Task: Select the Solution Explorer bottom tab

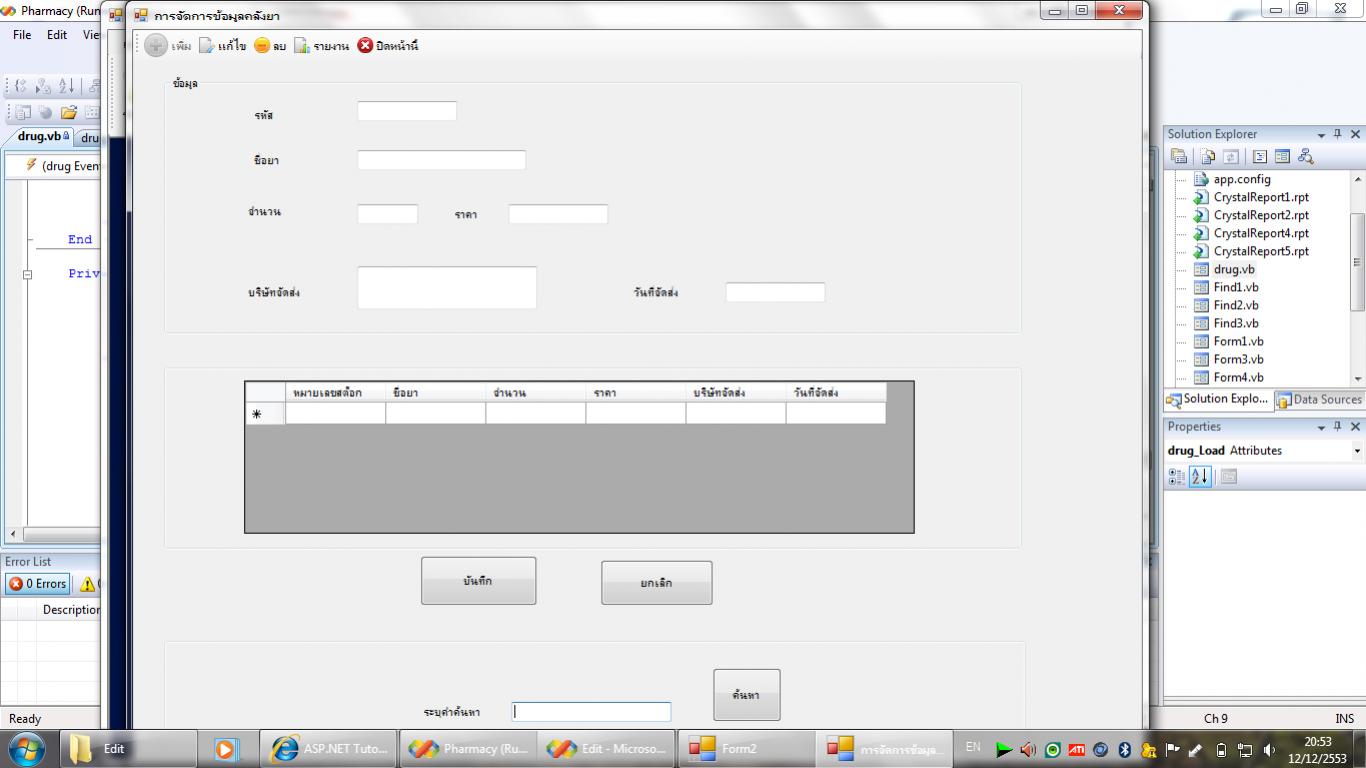Action: pos(1217,399)
